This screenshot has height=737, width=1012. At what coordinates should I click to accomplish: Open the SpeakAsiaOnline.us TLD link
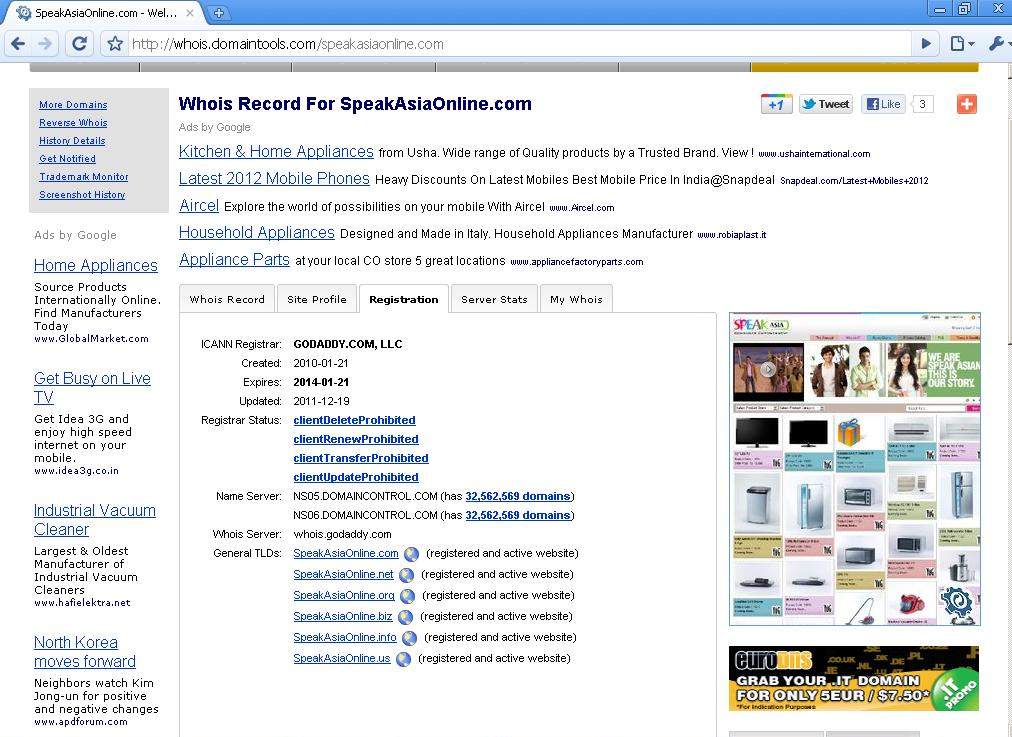click(x=341, y=658)
